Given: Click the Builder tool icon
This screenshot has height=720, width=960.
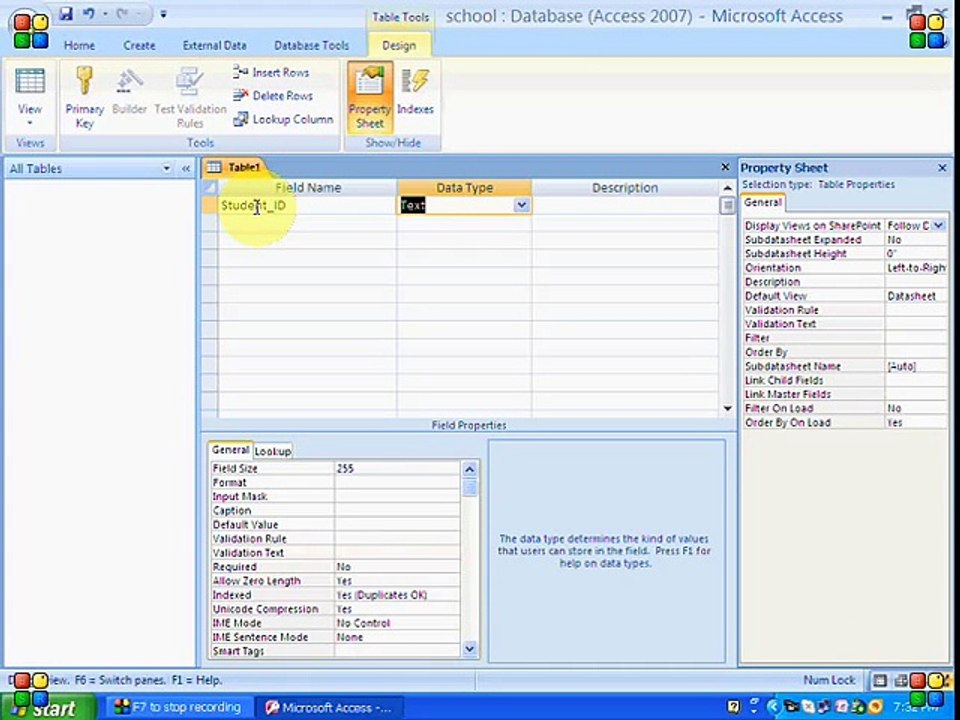Looking at the screenshot, I should click(x=130, y=92).
